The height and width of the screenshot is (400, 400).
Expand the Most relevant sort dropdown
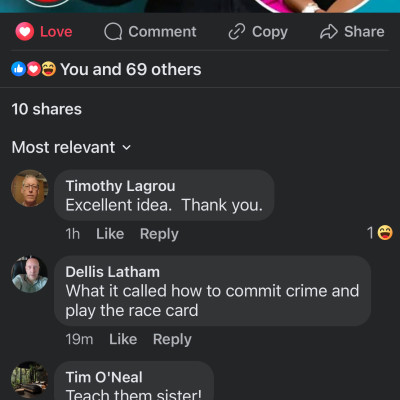[x=72, y=147]
